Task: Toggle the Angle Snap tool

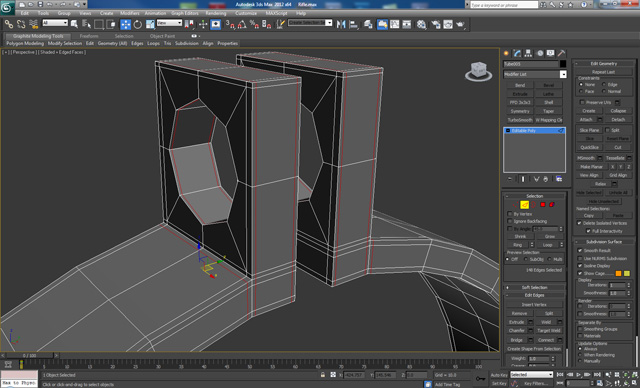Action: point(242,24)
